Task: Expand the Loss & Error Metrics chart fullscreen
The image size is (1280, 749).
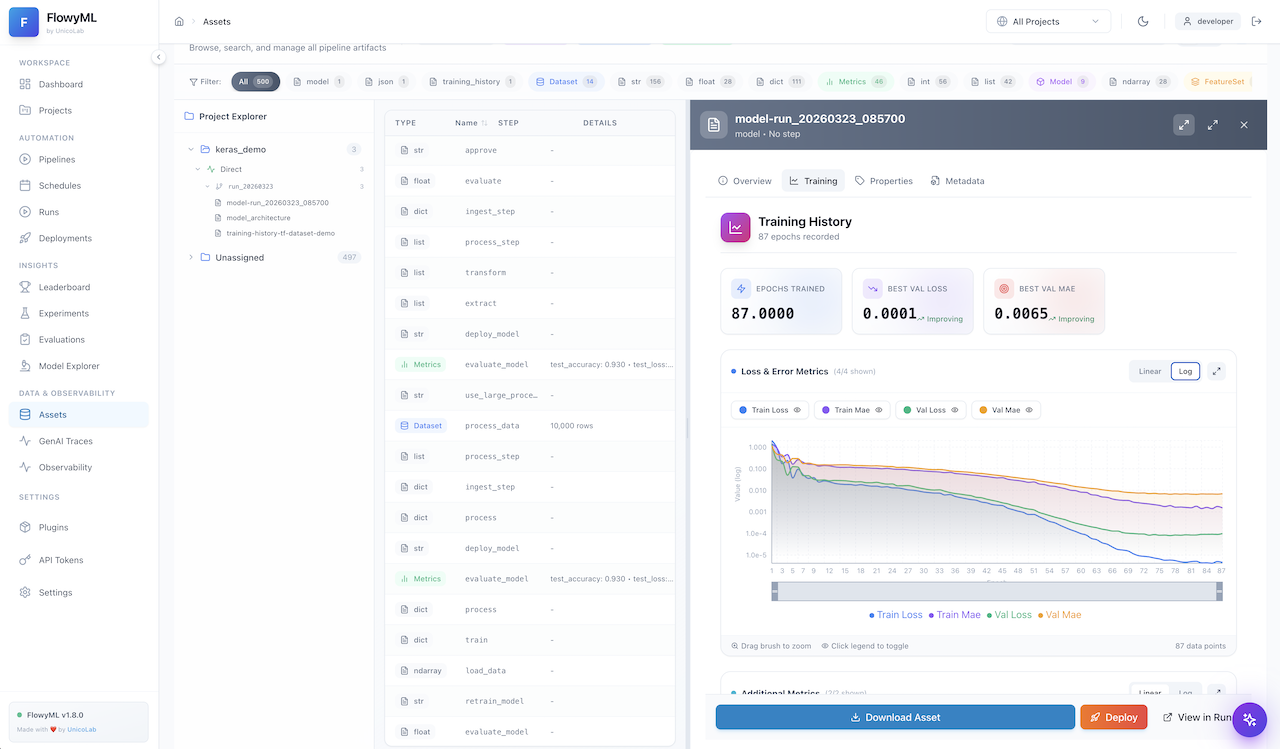Action: tap(1216, 371)
